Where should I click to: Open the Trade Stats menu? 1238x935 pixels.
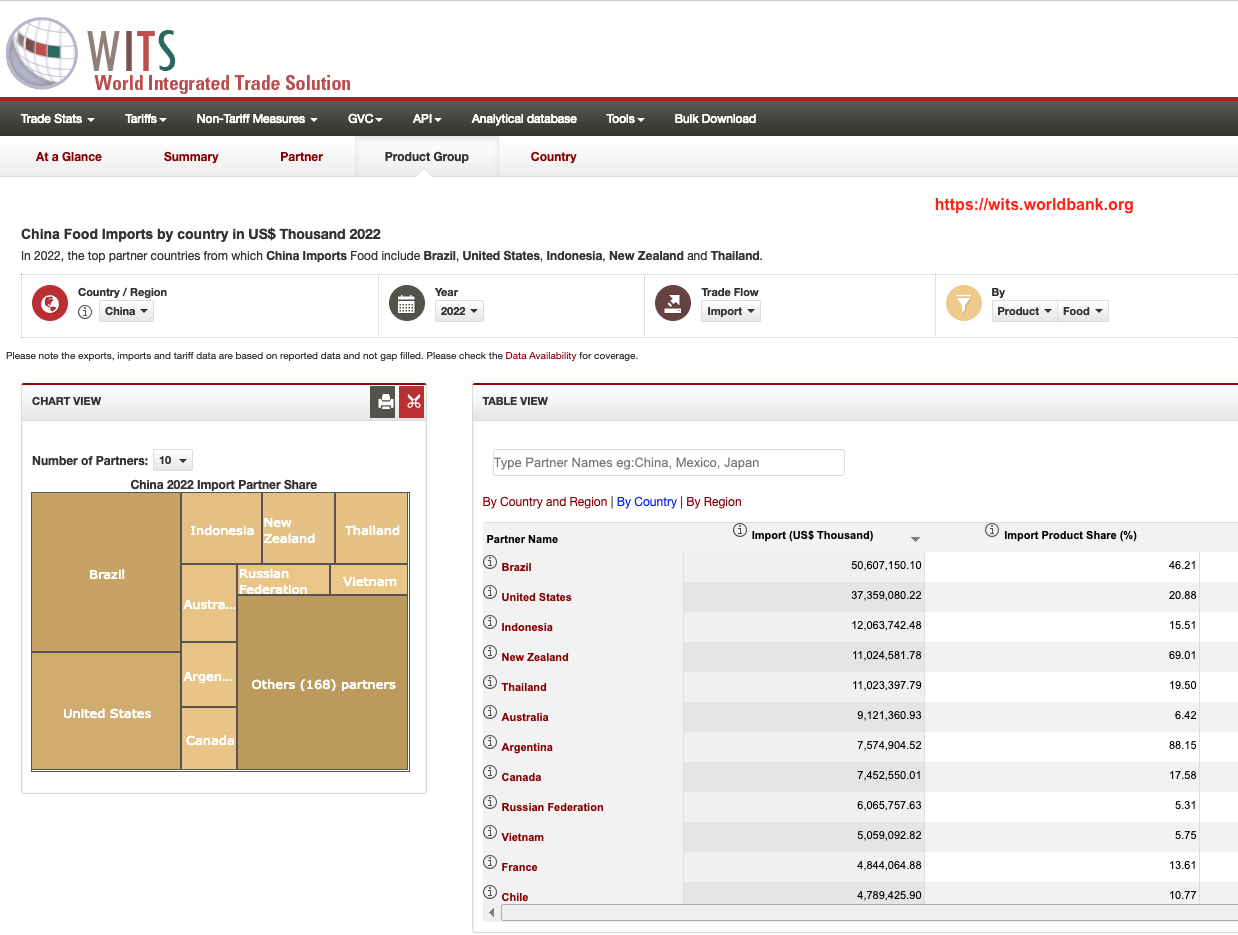coord(57,119)
